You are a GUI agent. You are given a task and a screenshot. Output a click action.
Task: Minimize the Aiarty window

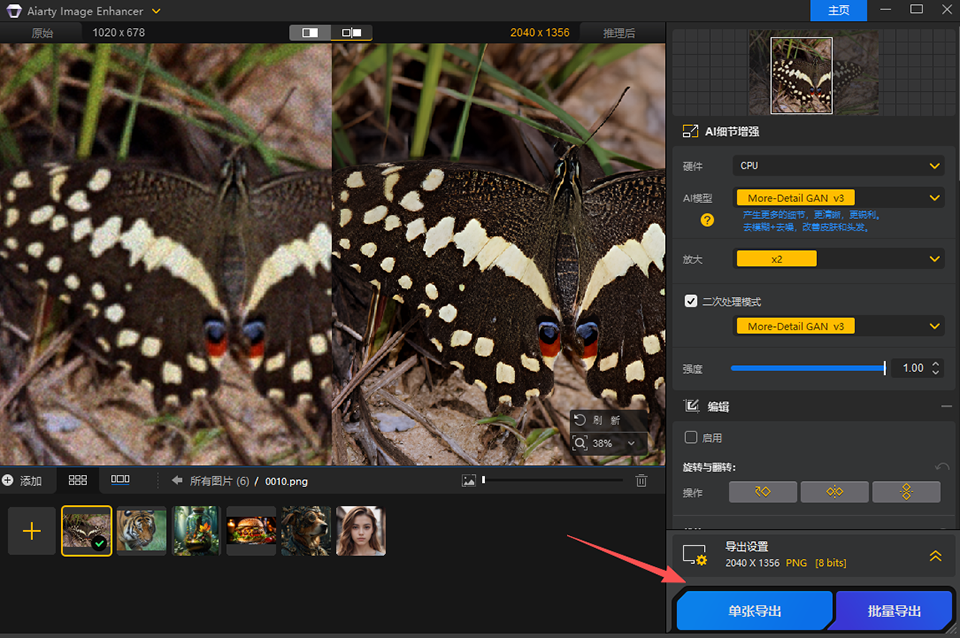pos(885,9)
